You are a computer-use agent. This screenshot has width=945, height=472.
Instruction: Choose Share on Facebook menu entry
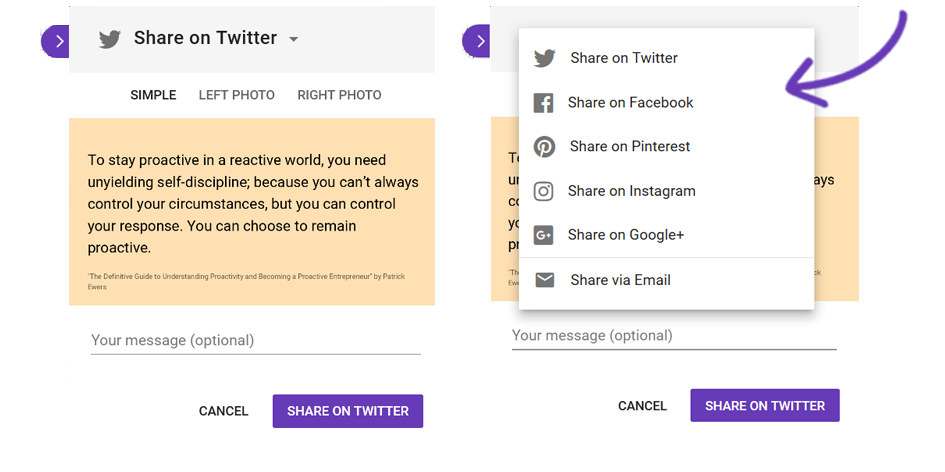point(667,102)
